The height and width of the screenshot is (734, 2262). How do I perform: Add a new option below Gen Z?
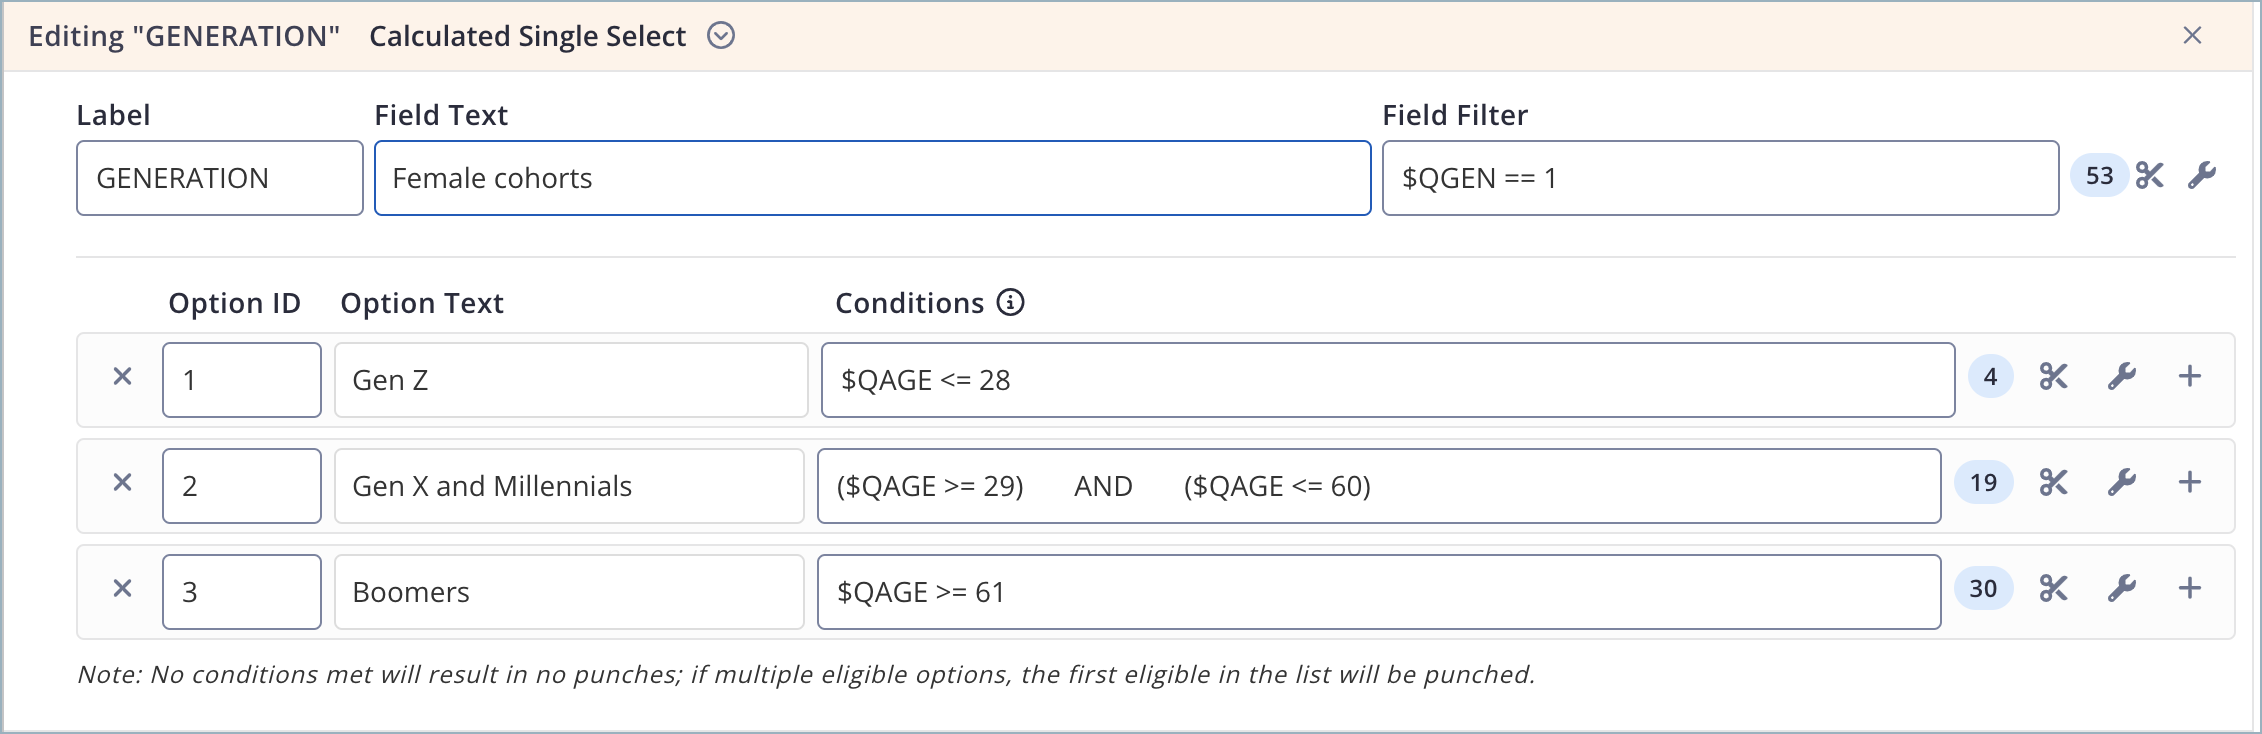coord(2191,378)
